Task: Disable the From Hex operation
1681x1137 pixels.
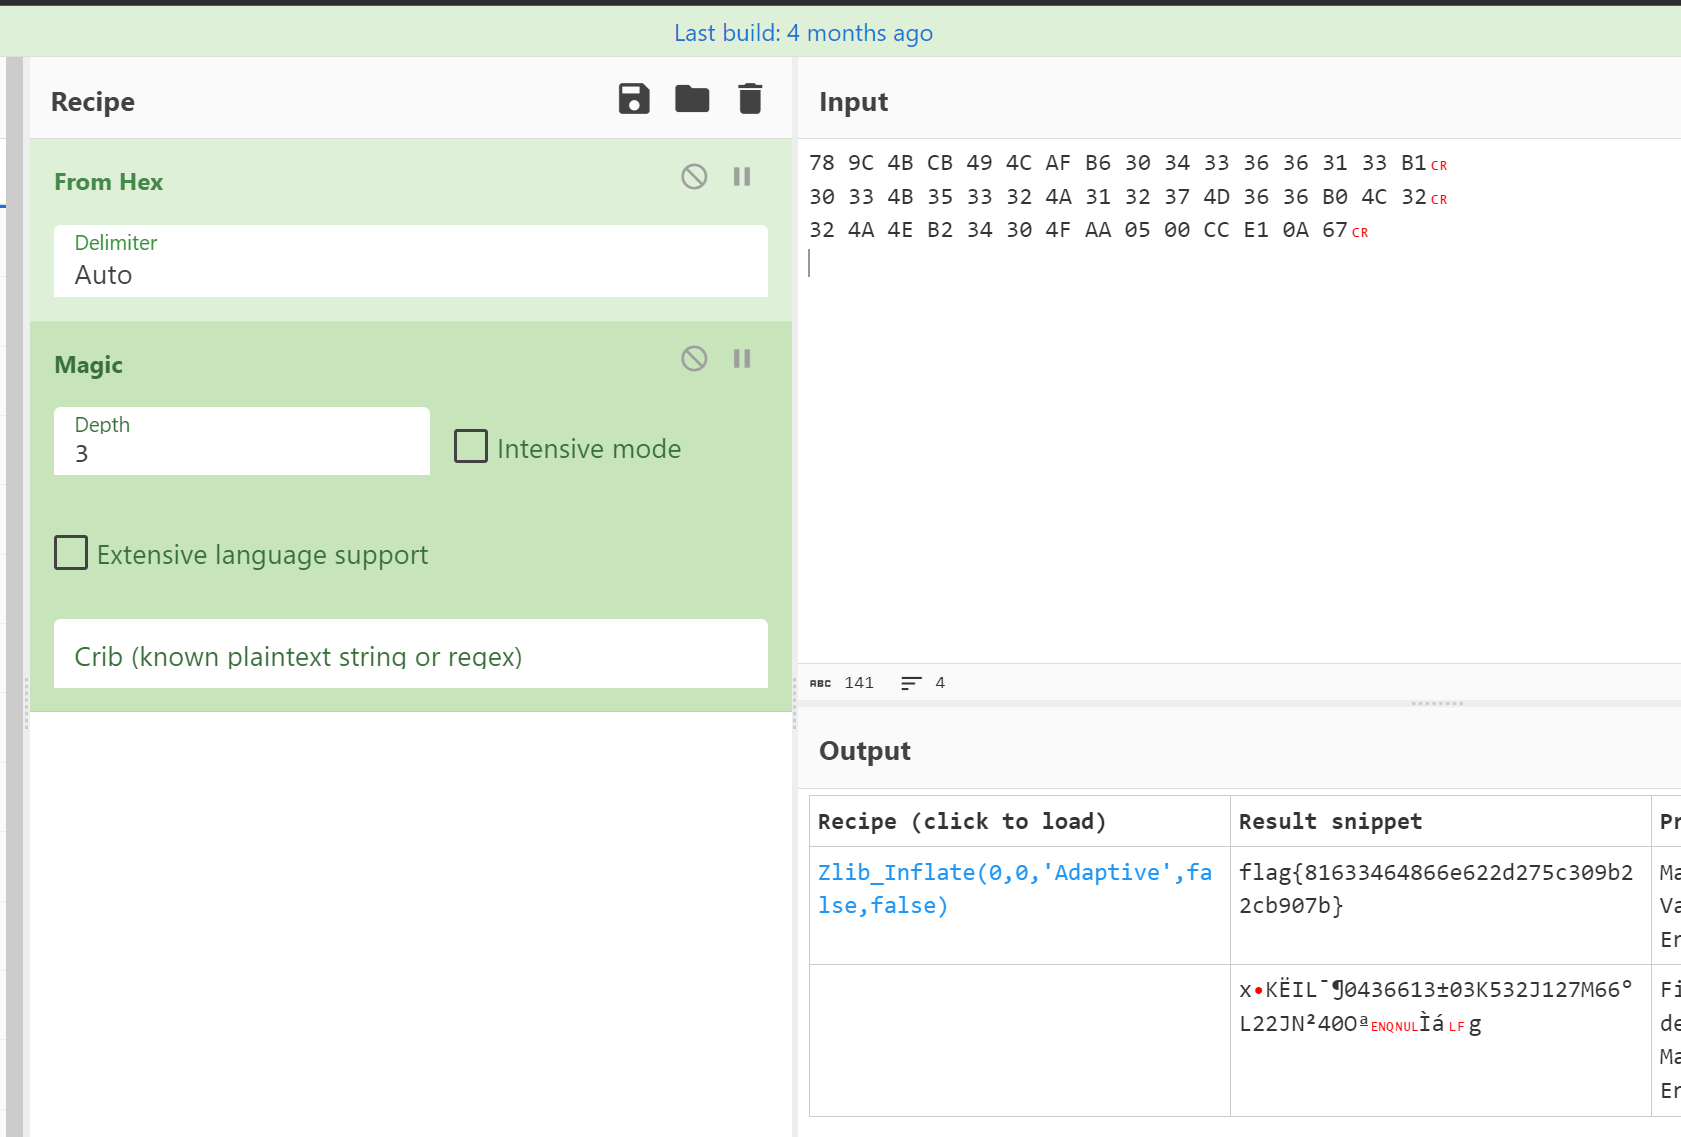Action: [x=694, y=177]
